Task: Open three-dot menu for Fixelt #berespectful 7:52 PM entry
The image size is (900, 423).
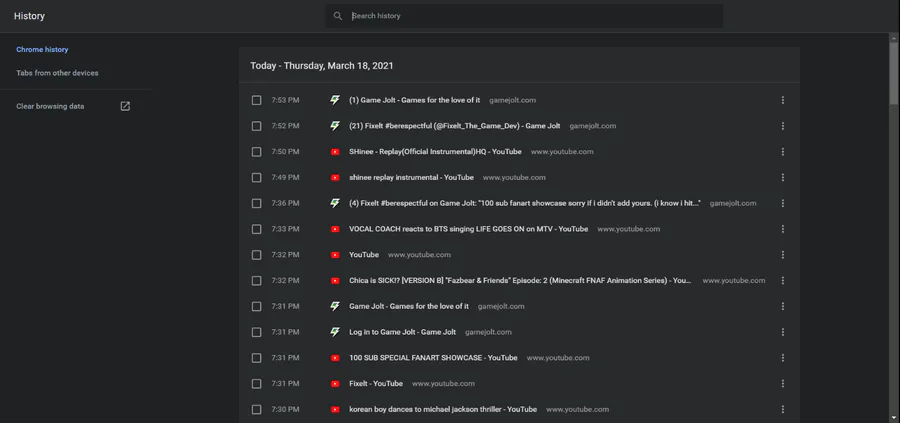Action: [x=782, y=126]
